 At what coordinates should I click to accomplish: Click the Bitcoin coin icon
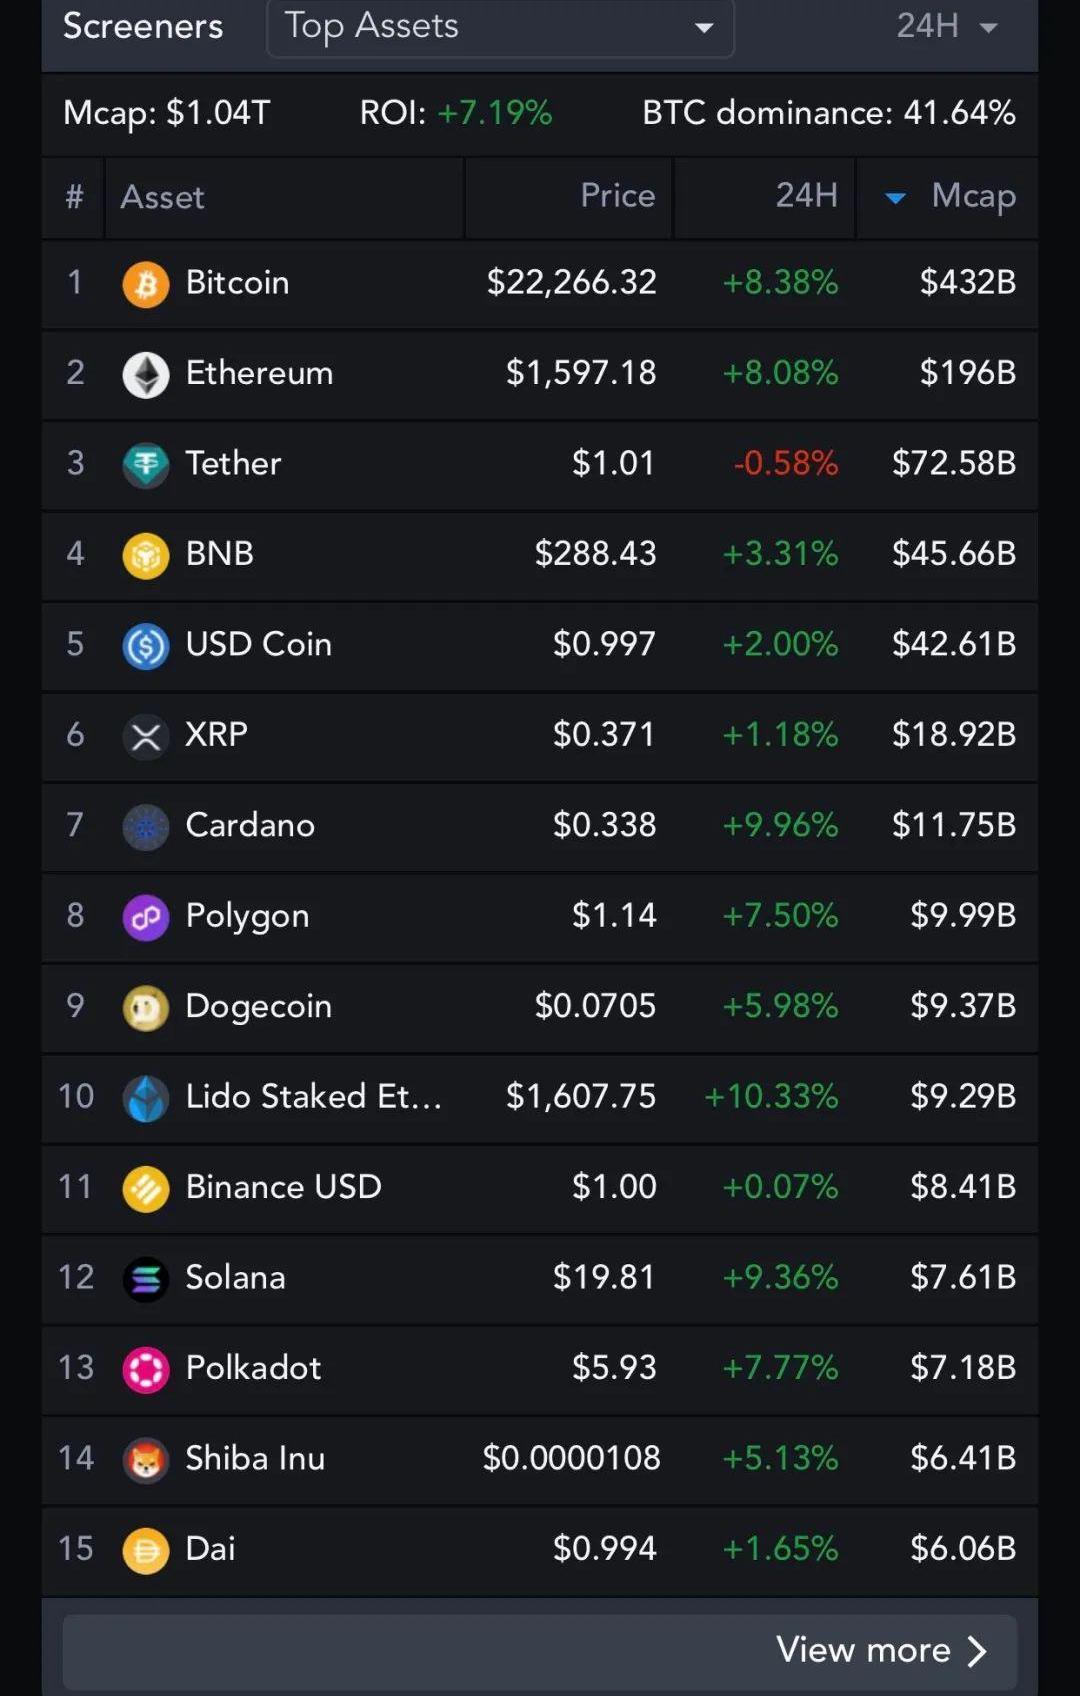point(146,284)
